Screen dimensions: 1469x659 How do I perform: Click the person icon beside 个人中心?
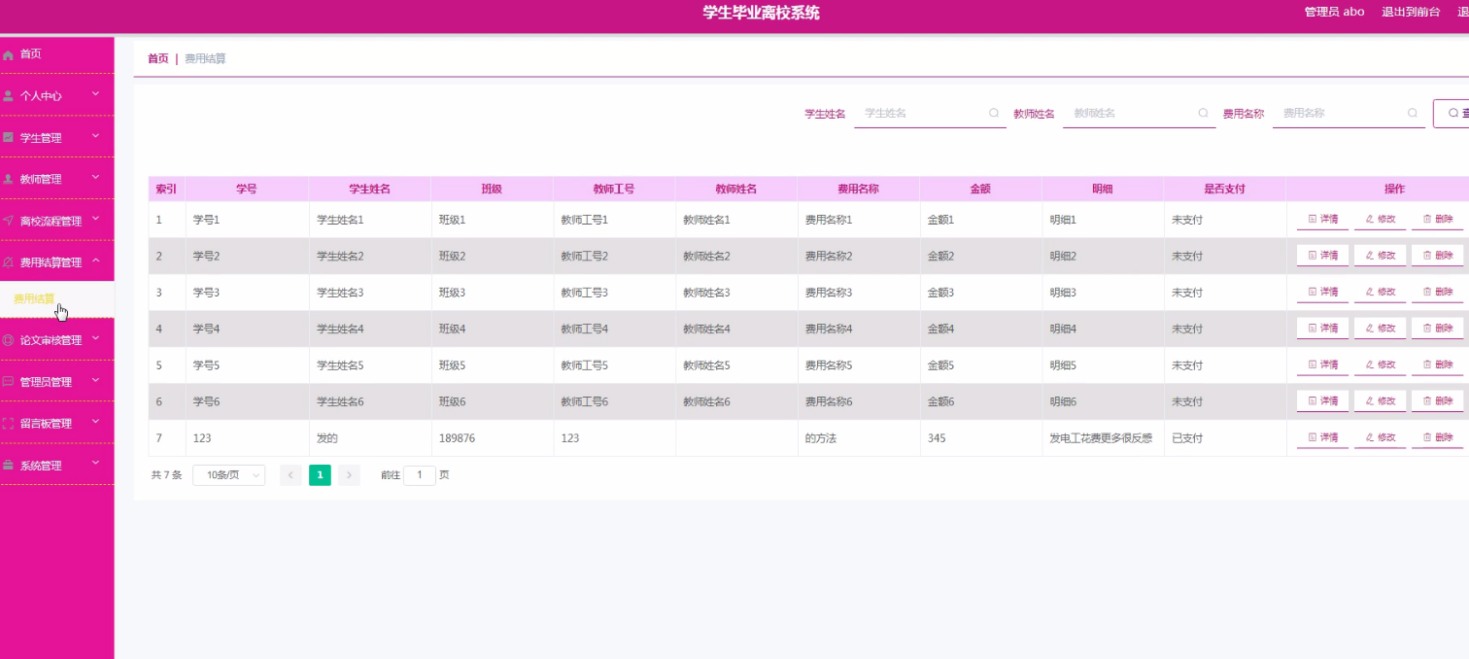(8, 96)
